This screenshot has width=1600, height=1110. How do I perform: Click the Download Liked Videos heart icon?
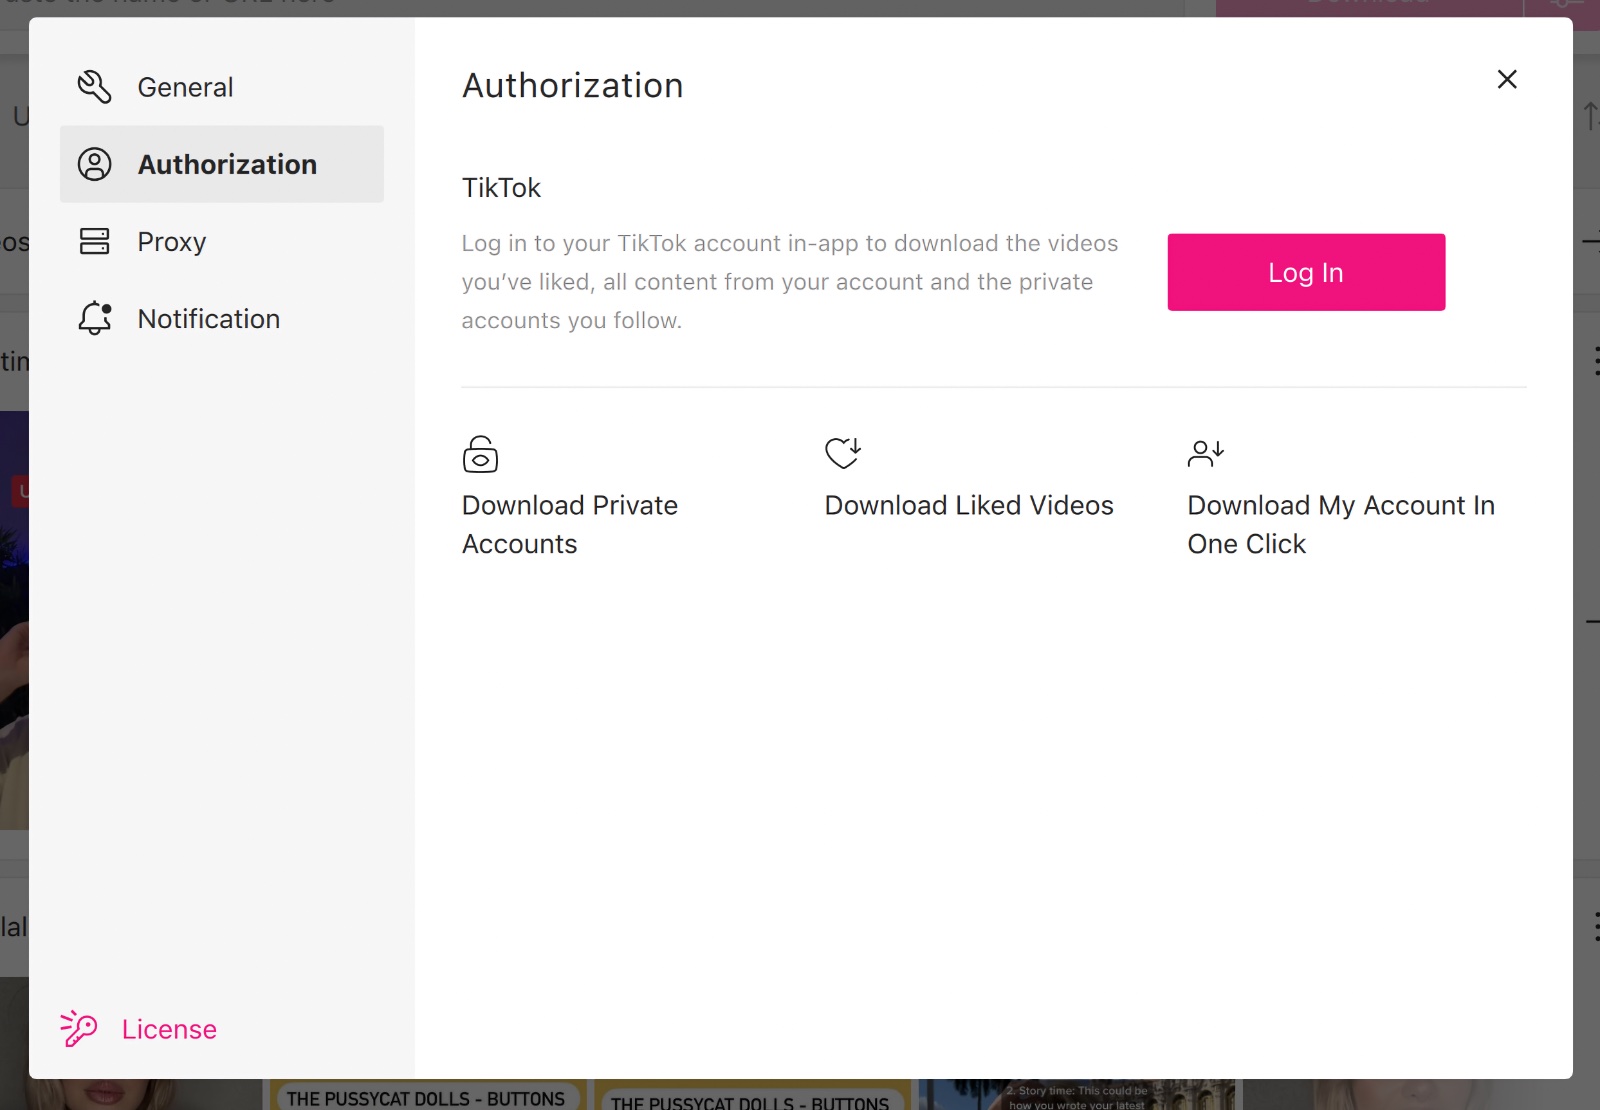(x=842, y=453)
